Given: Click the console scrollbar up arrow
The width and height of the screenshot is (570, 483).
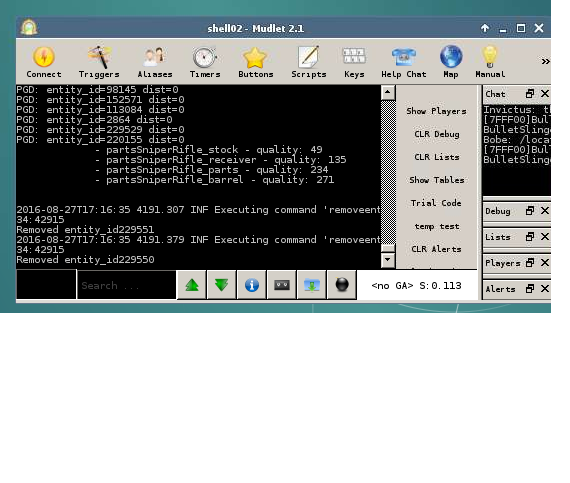Looking at the screenshot, I should pyautogui.click(x=388, y=93).
